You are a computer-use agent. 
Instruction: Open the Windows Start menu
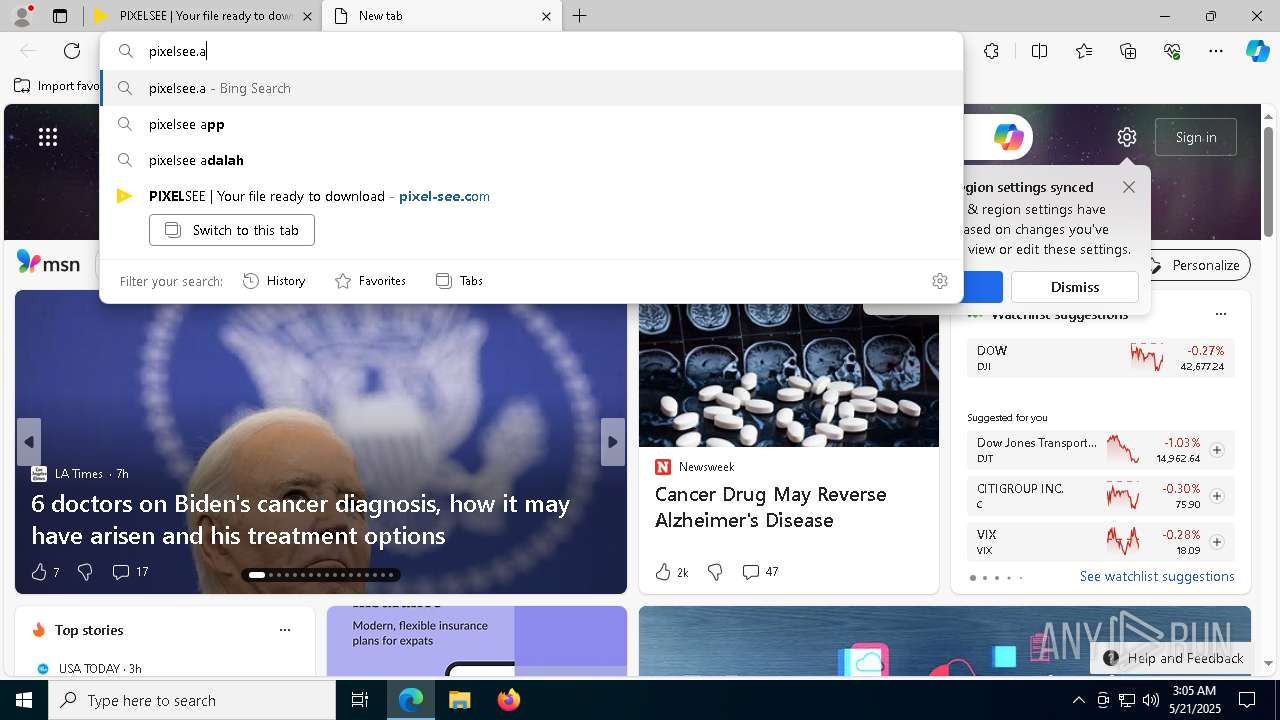coord(24,700)
